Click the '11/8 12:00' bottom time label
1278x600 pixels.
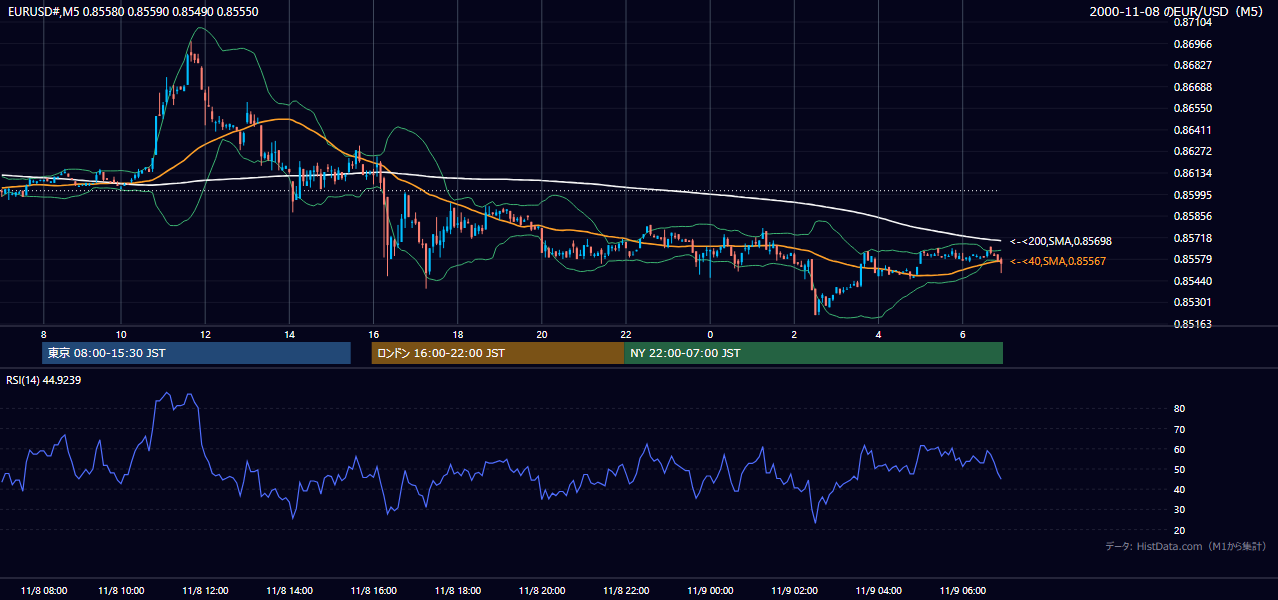205,590
